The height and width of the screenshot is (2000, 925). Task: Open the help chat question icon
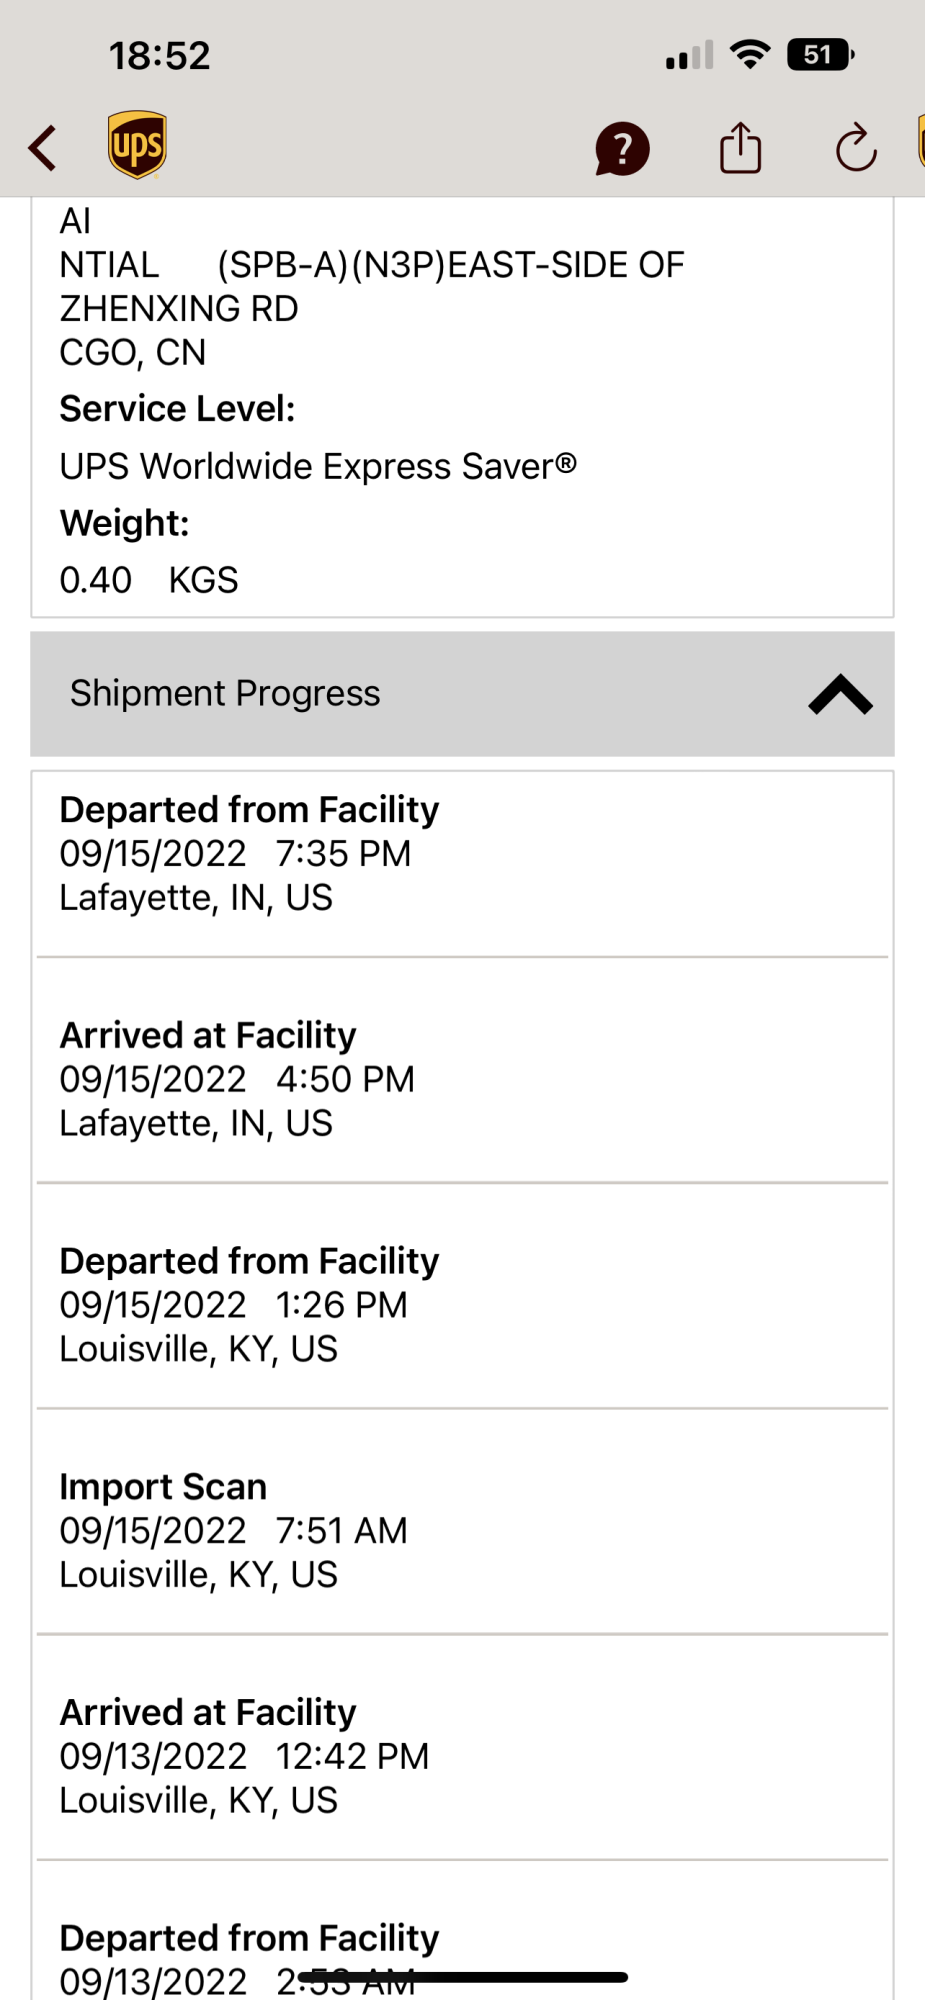click(x=622, y=149)
